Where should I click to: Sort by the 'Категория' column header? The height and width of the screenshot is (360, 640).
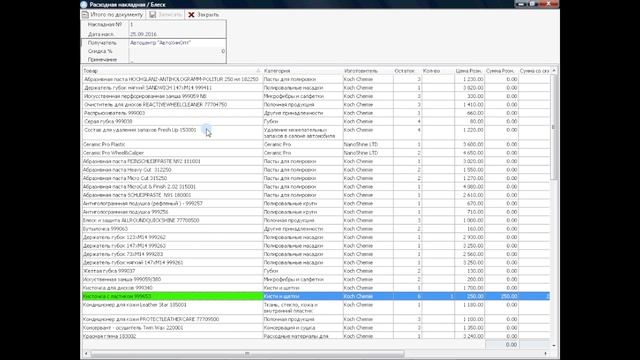coord(302,71)
